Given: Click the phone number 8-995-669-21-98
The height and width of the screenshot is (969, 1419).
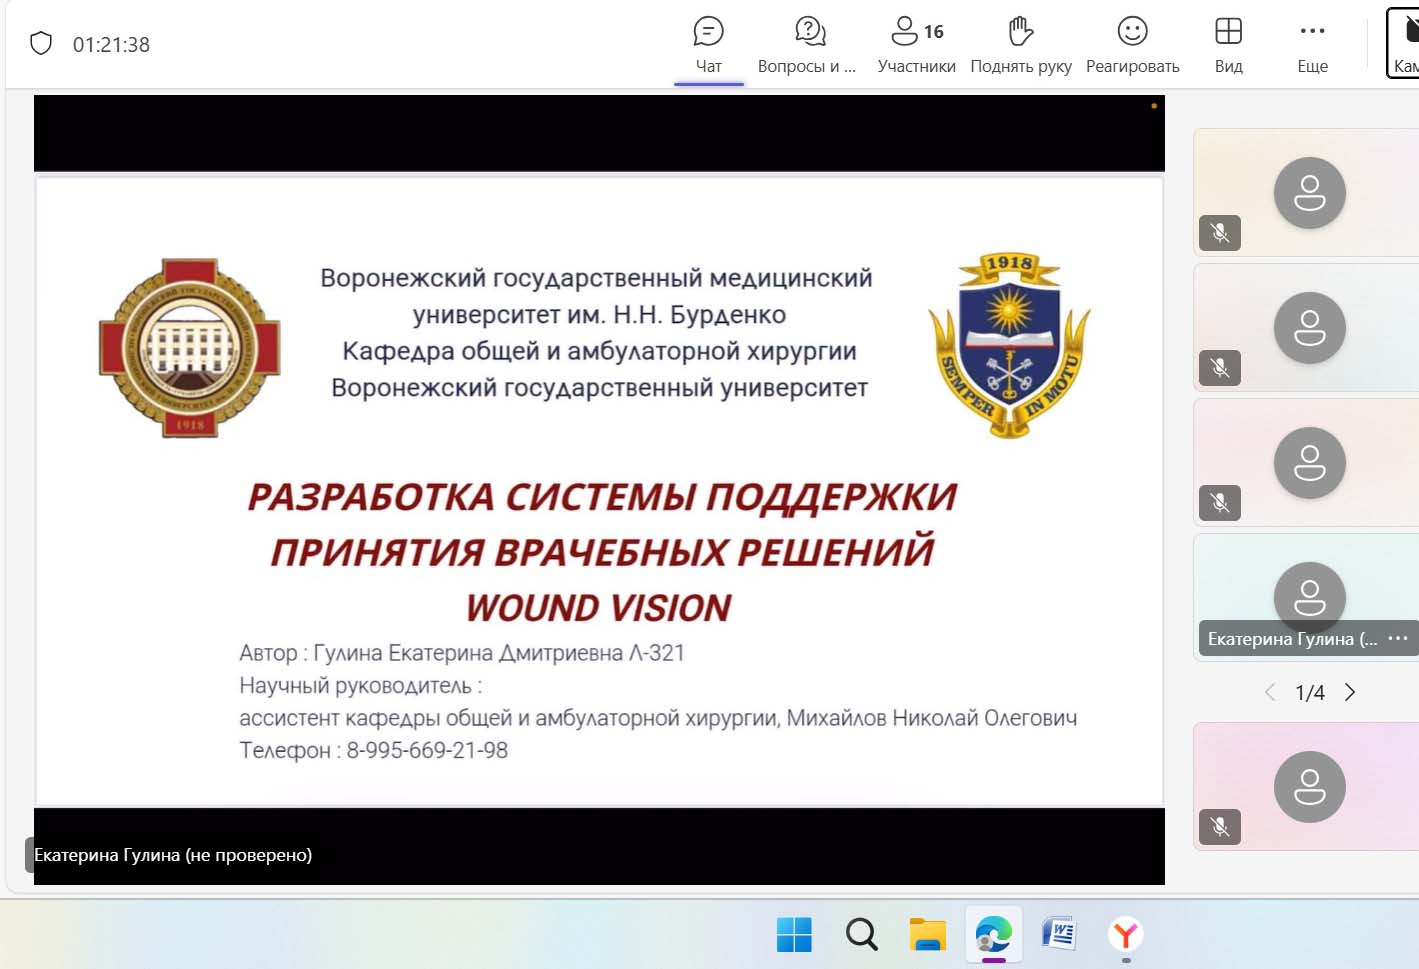Looking at the screenshot, I should coord(427,750).
